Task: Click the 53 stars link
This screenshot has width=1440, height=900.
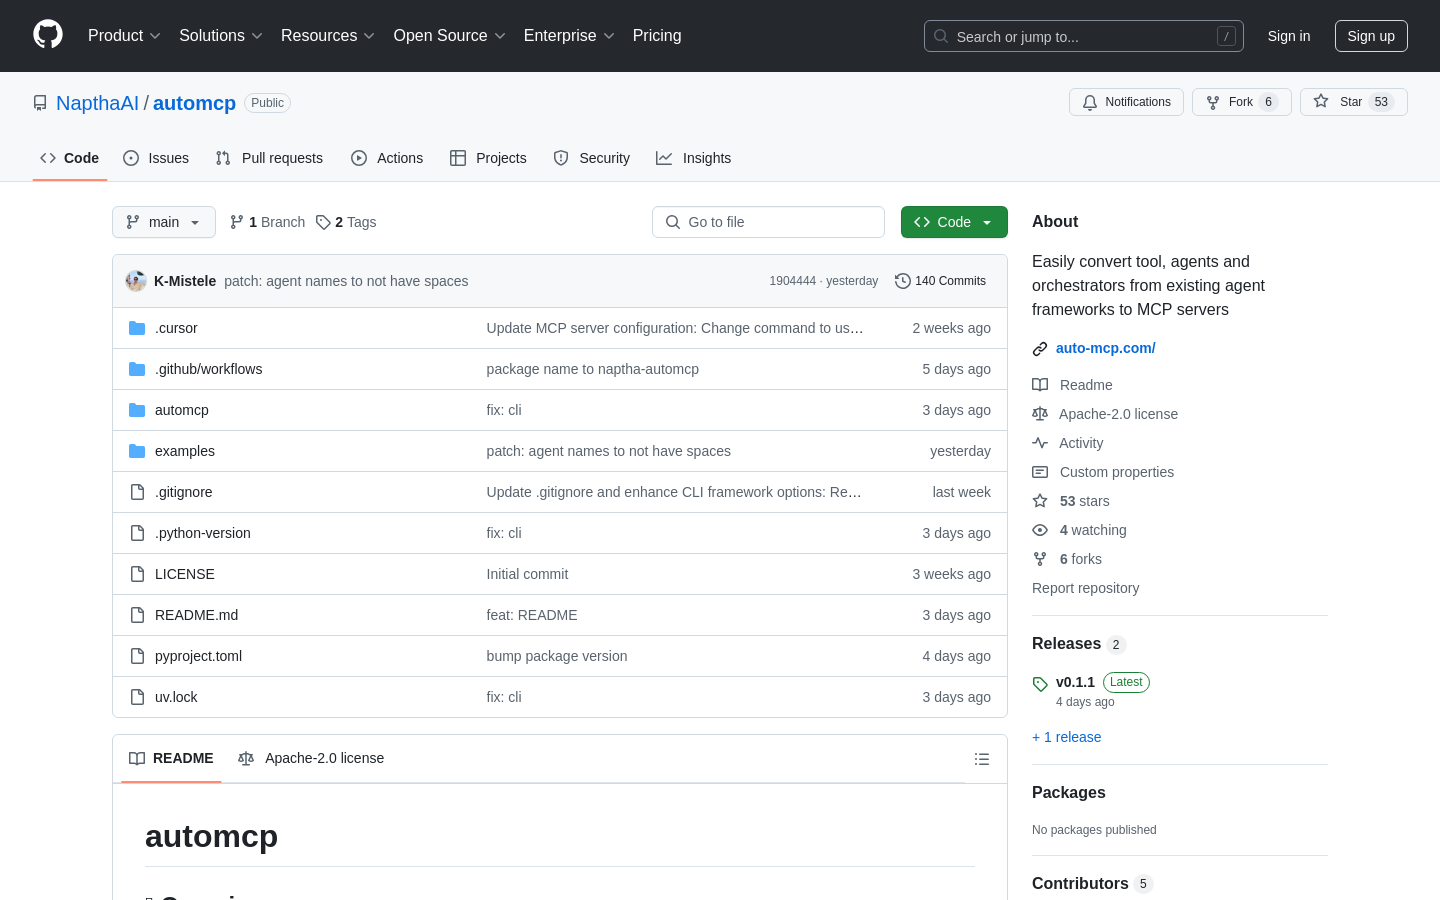Action: [1084, 501]
